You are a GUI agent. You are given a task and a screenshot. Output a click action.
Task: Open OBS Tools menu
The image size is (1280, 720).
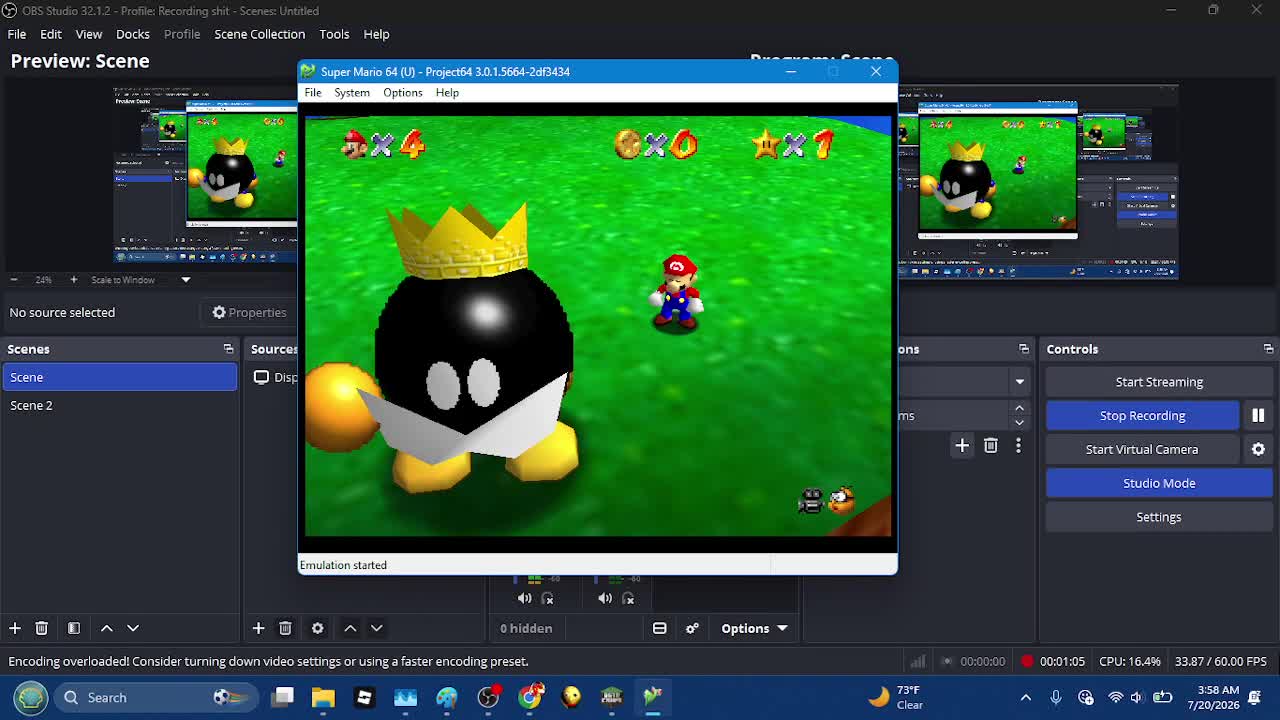334,34
